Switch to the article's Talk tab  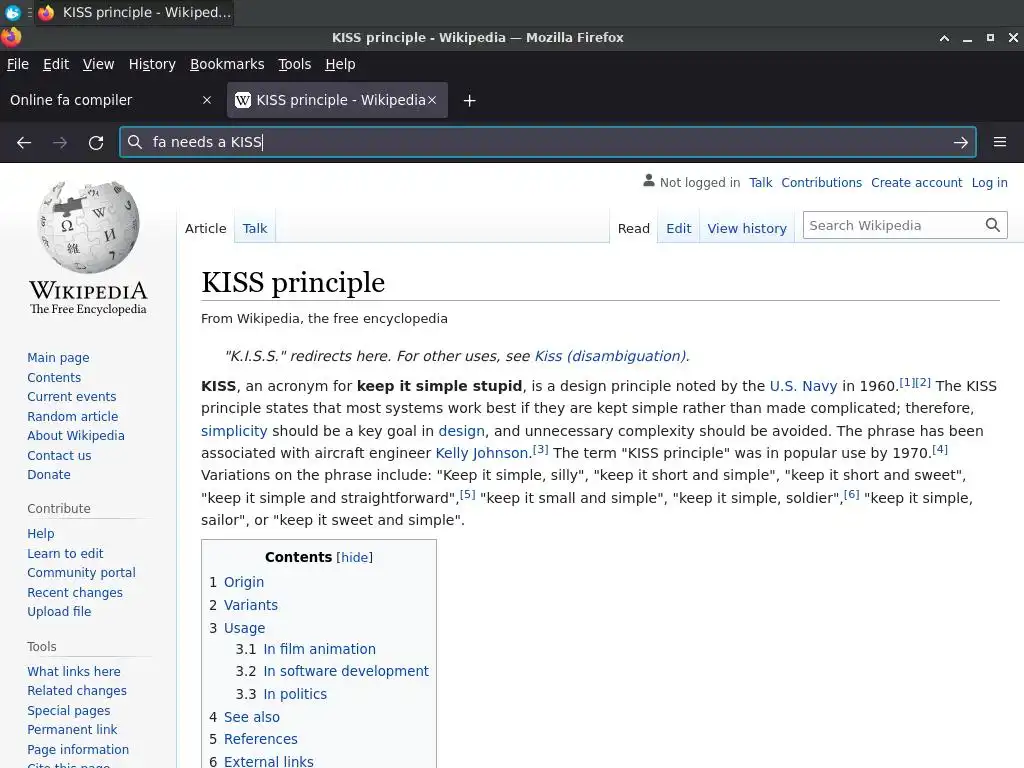(255, 228)
